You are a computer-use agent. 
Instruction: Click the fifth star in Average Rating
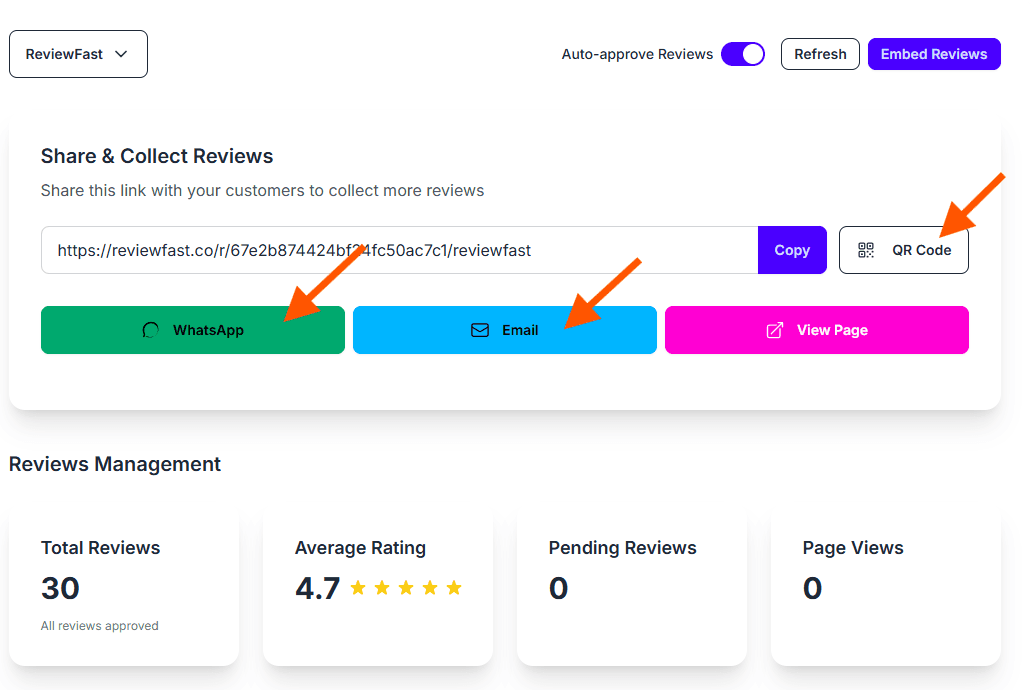454,588
